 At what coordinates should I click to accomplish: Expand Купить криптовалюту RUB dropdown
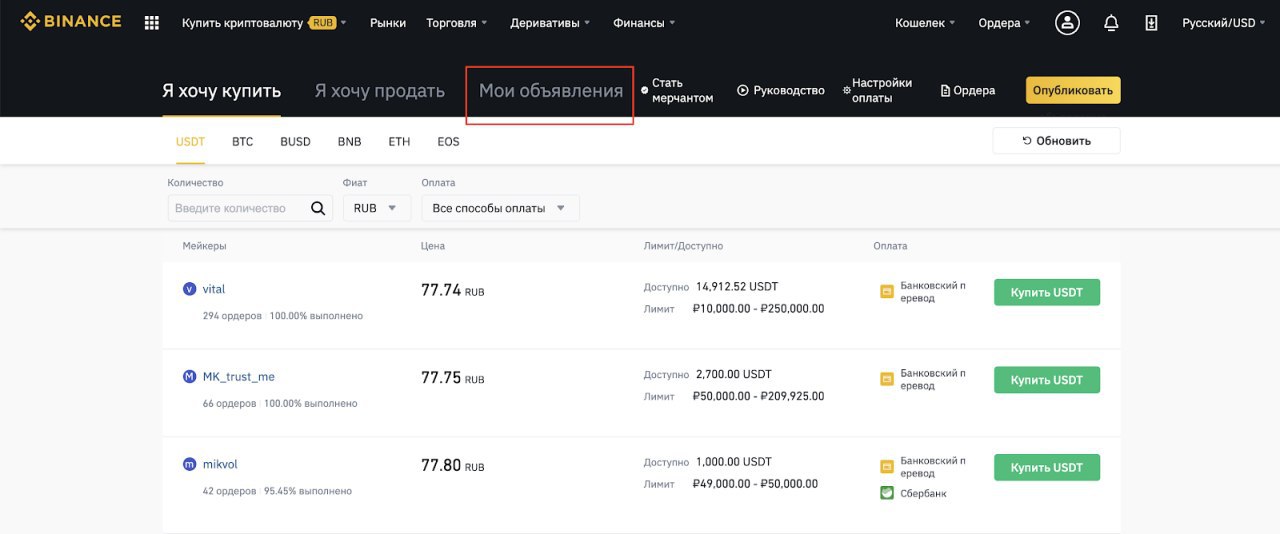(264, 23)
